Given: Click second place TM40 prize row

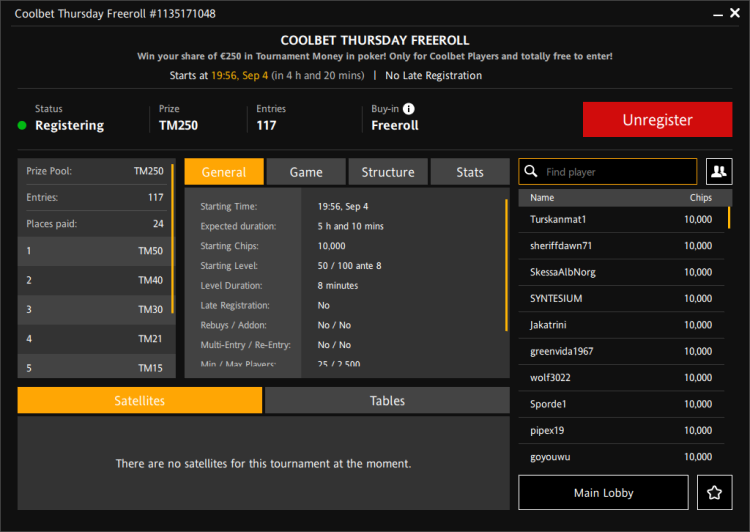Looking at the screenshot, I should 95,280.
